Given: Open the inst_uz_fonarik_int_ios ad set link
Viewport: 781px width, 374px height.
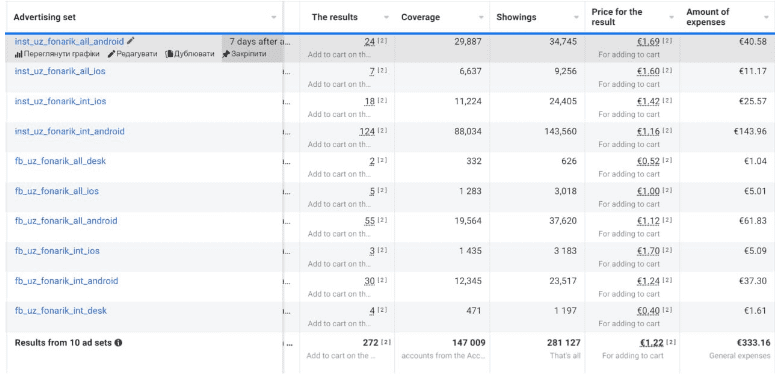Looking at the screenshot, I should click(60, 101).
